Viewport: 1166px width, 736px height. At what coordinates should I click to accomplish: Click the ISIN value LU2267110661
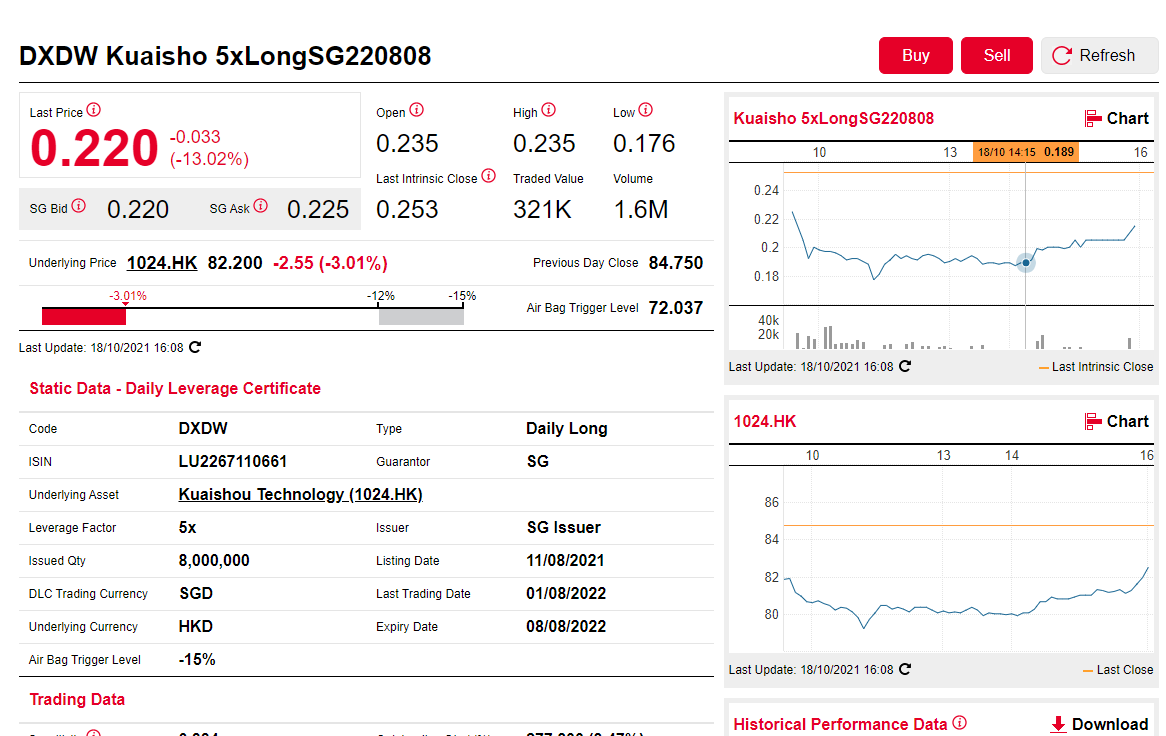pyautogui.click(x=233, y=462)
